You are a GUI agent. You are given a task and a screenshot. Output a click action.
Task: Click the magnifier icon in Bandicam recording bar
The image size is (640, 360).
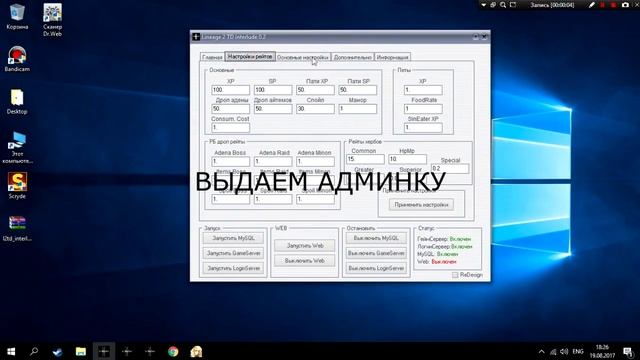tap(503, 5)
